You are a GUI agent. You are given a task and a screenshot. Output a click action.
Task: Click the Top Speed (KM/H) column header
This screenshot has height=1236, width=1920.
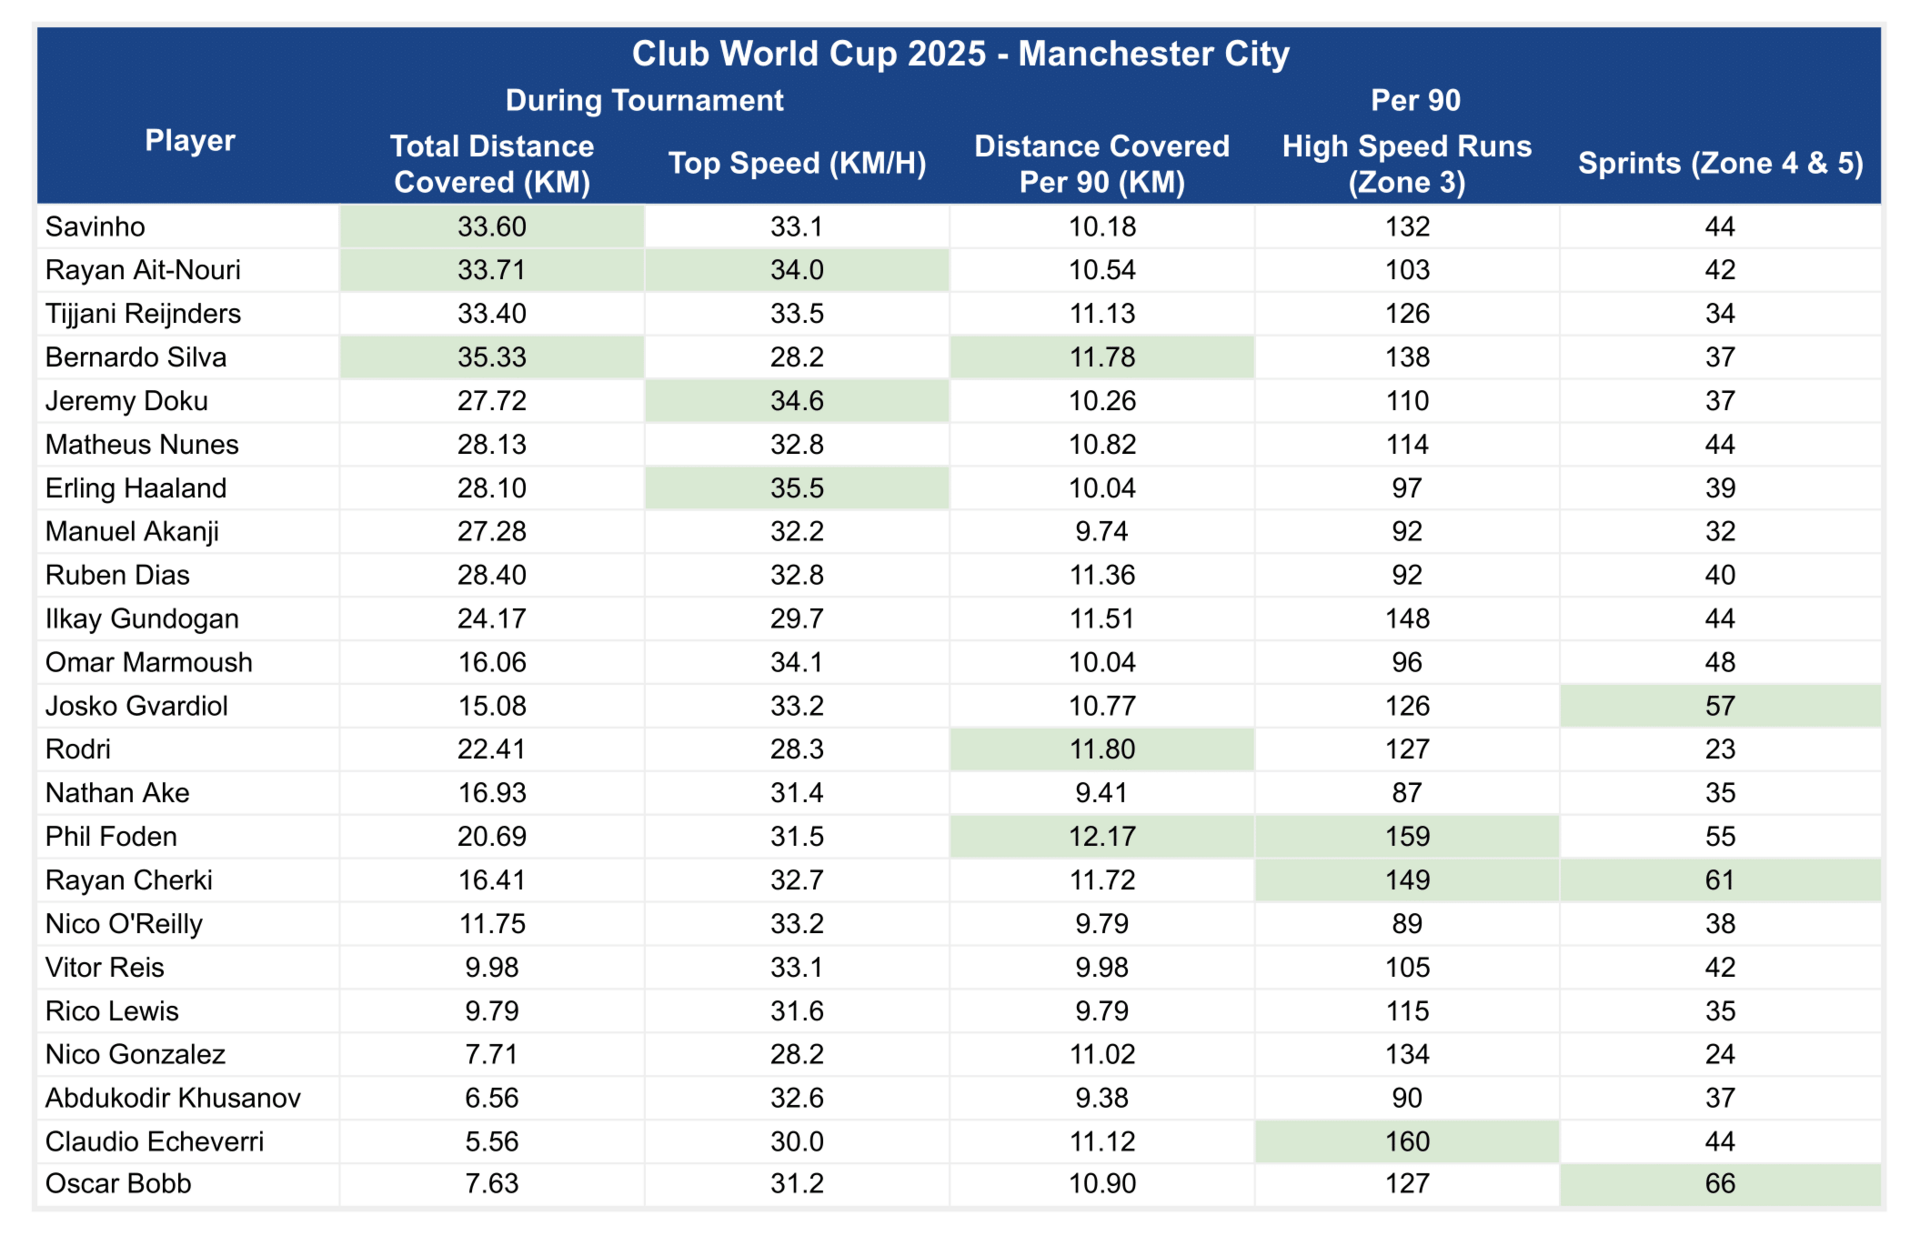pos(797,163)
